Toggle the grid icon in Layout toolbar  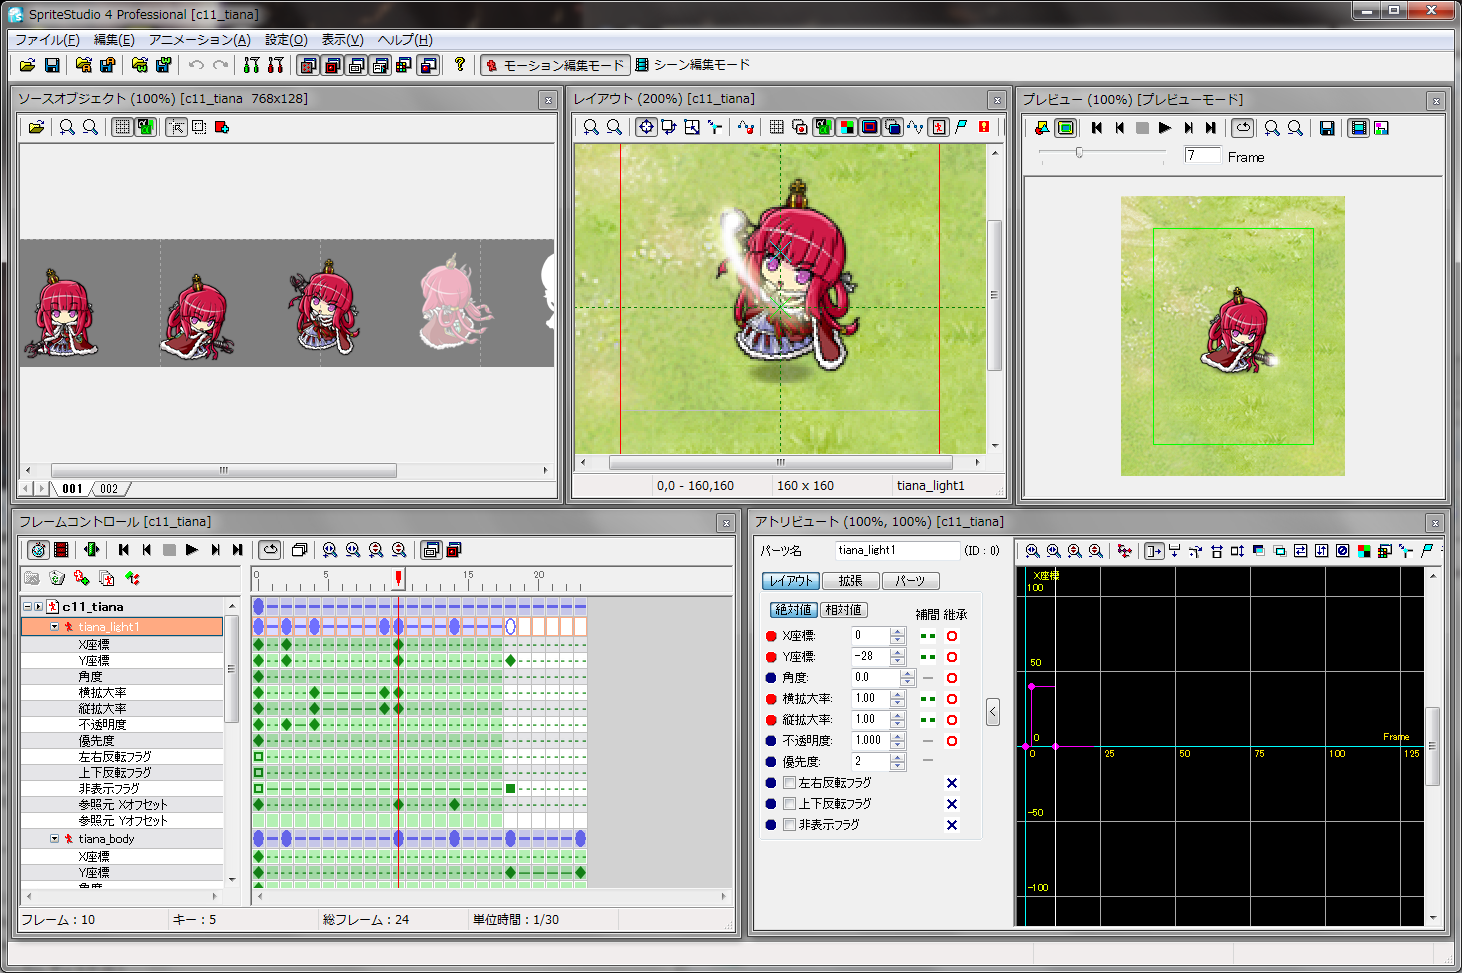click(x=777, y=127)
